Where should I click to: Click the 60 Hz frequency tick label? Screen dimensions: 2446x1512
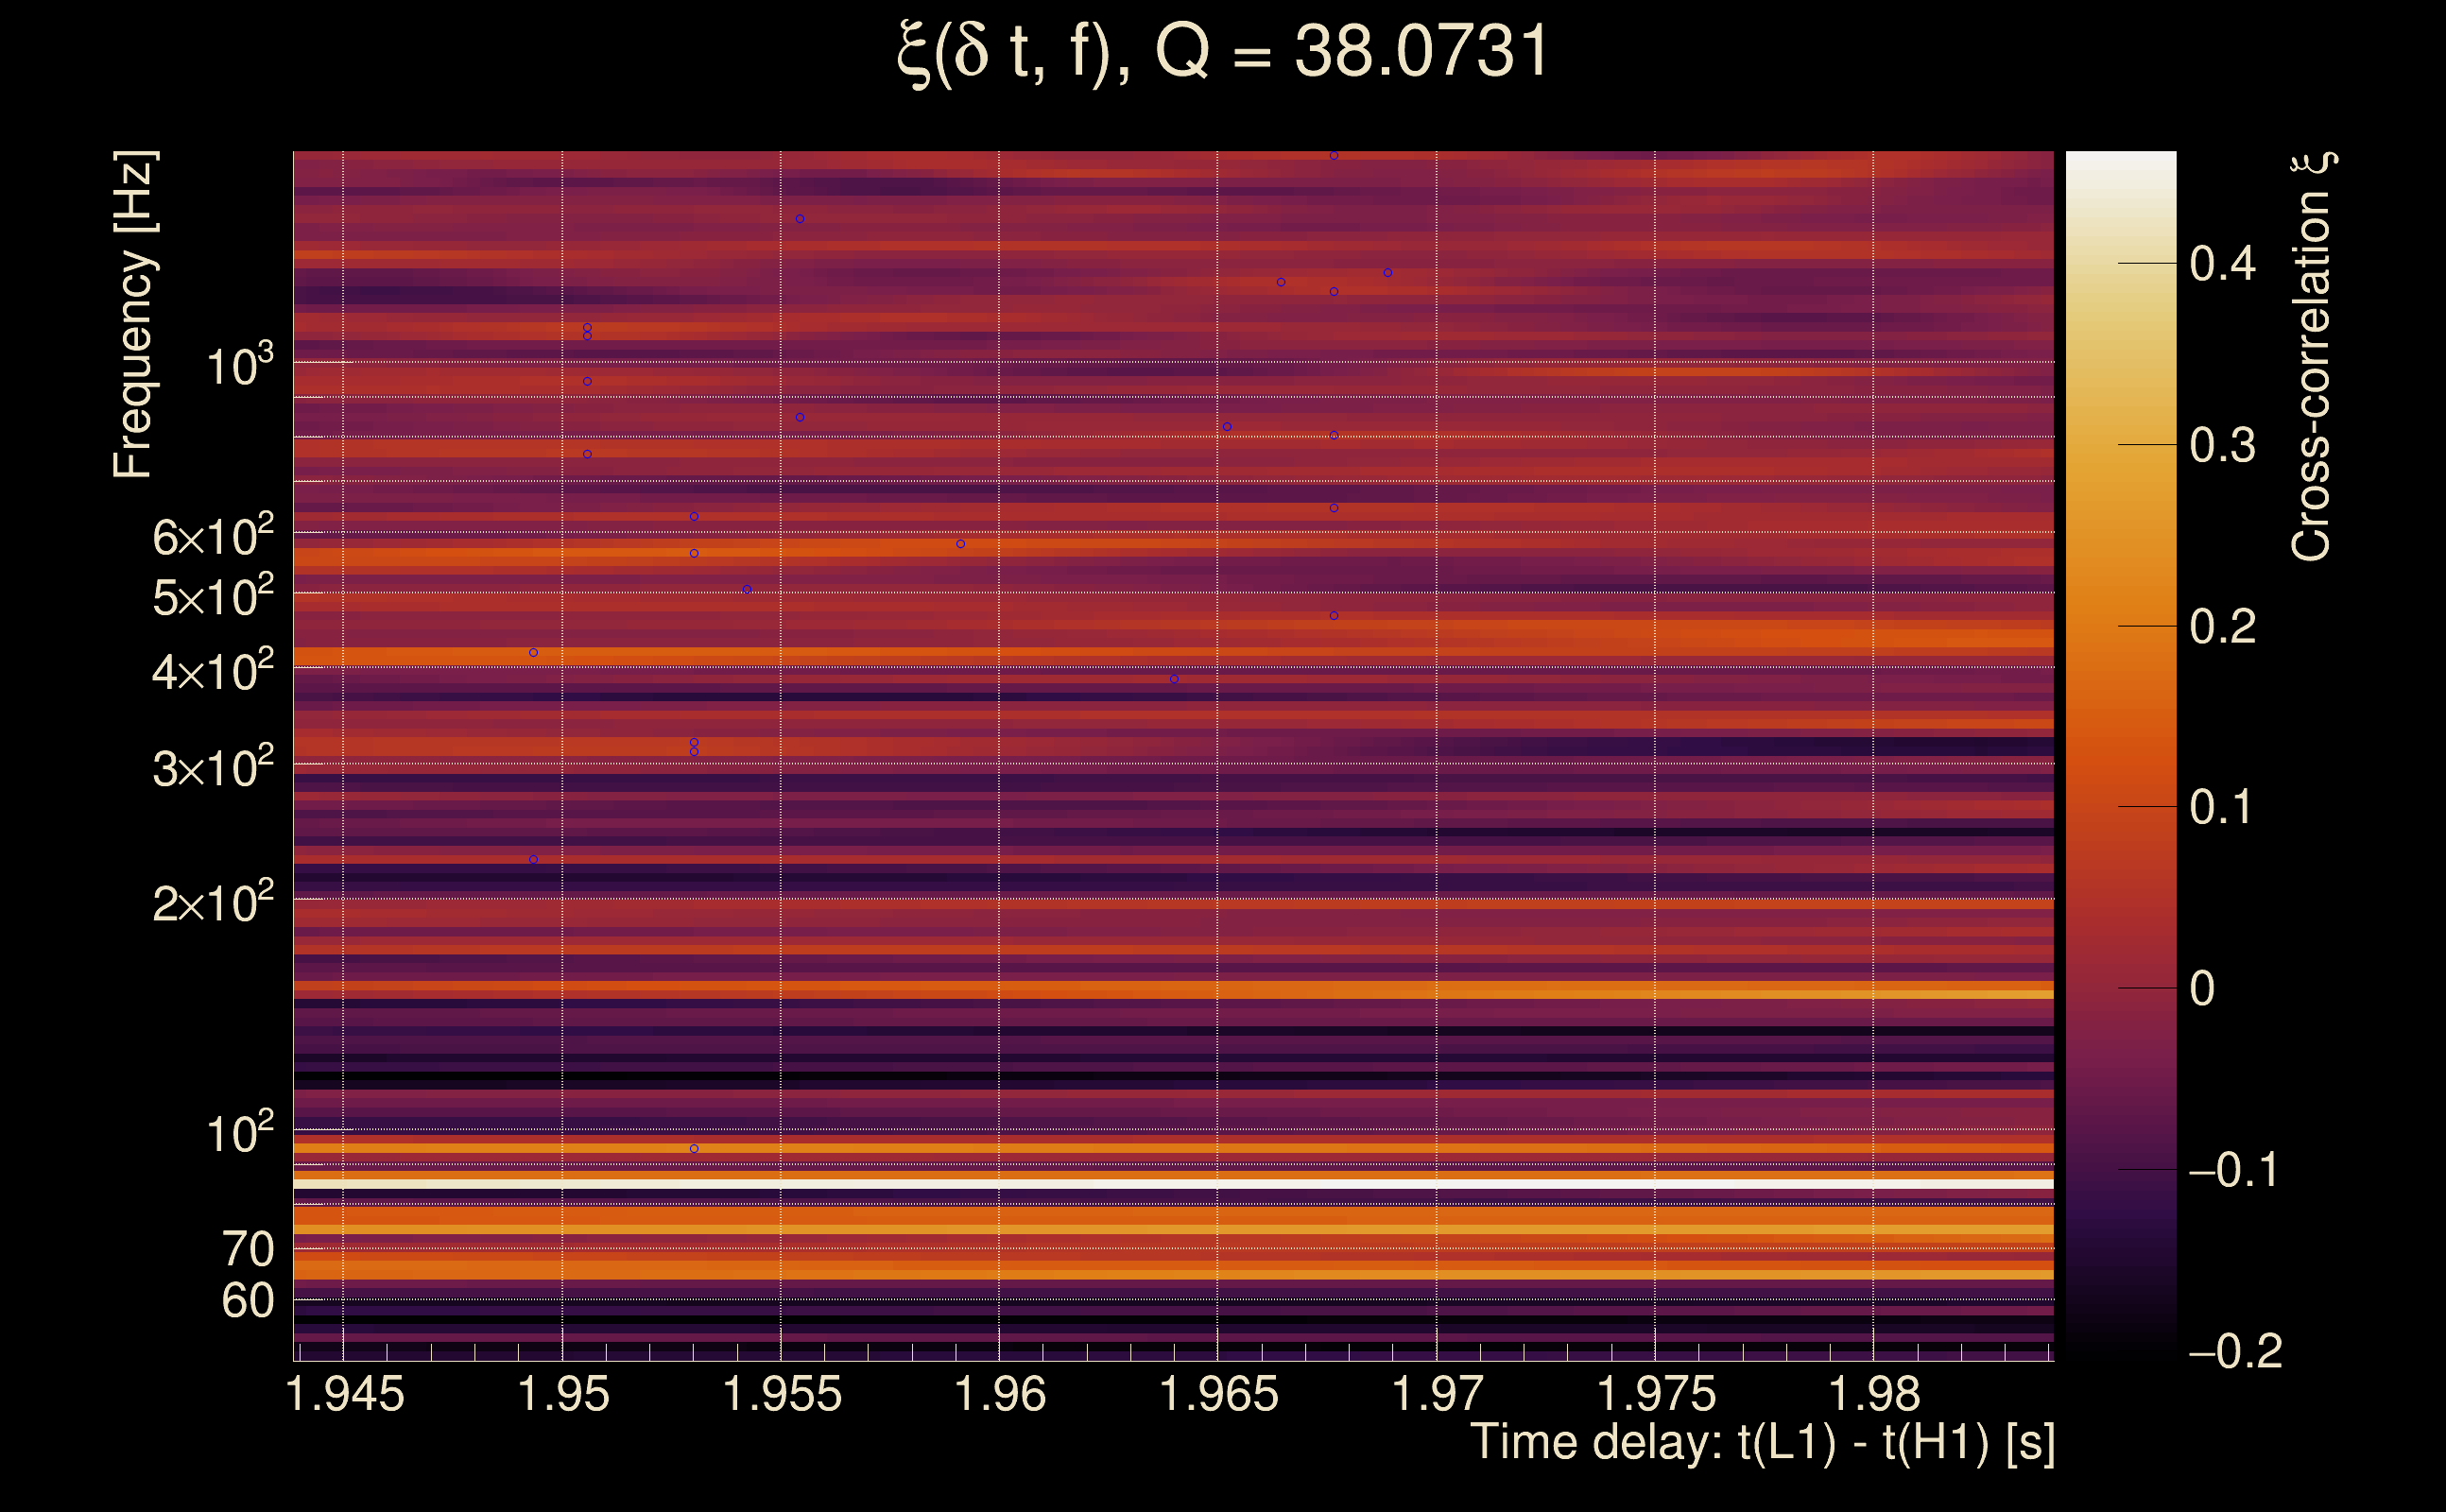pyautogui.click(x=247, y=1301)
